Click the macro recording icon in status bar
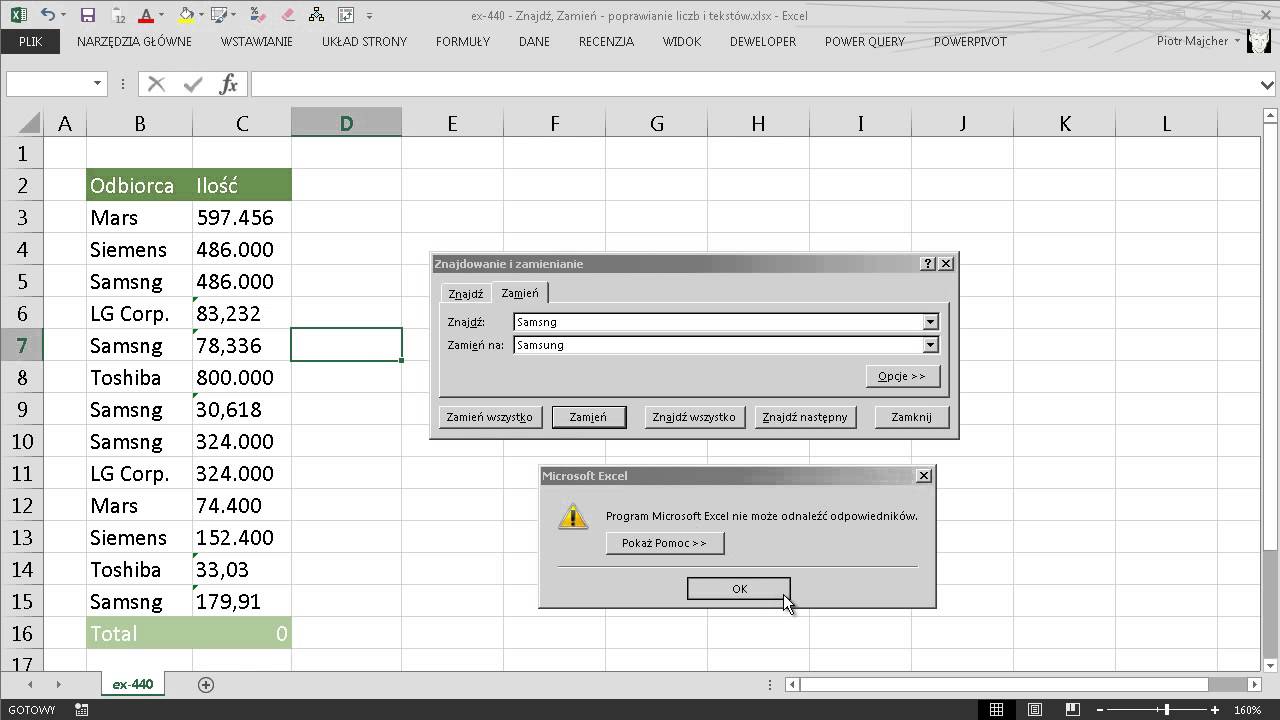 click(82, 710)
